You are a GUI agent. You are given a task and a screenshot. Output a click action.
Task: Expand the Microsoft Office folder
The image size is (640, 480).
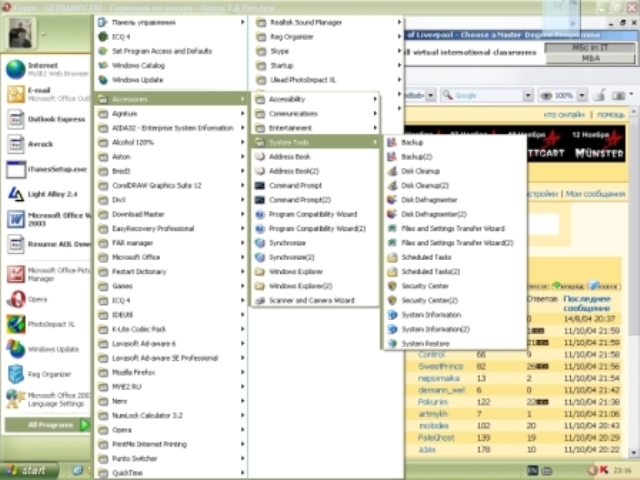click(x=171, y=258)
